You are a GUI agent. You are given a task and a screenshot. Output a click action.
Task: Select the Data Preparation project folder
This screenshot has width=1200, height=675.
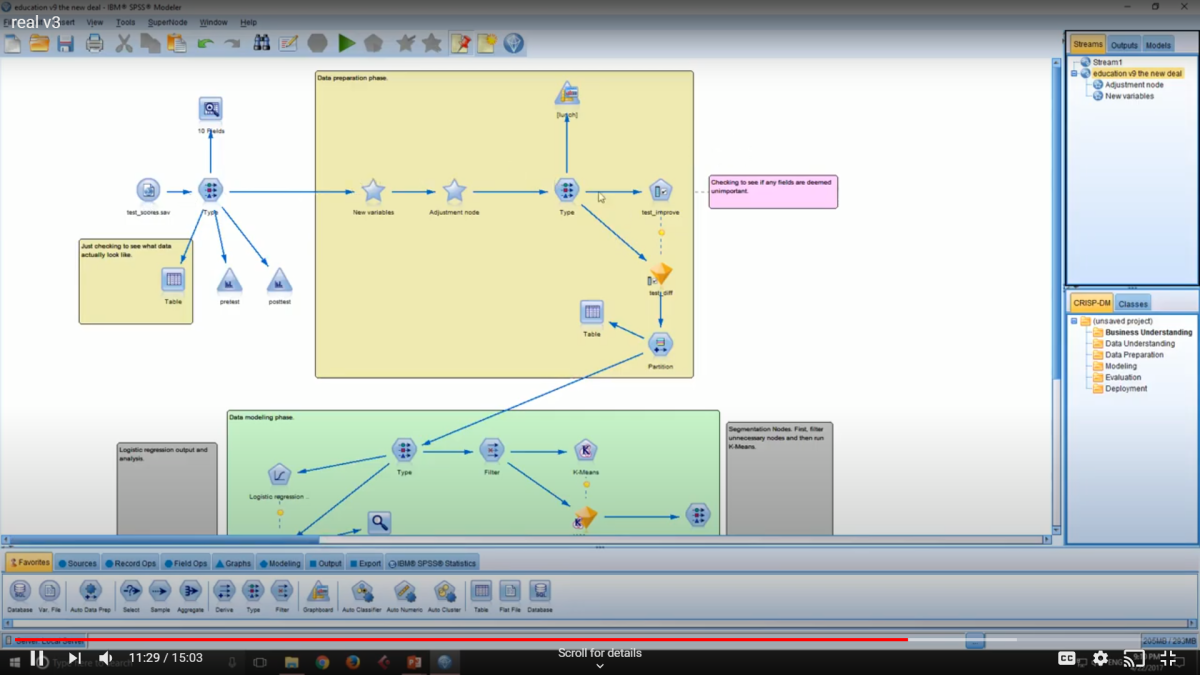pos(1134,355)
